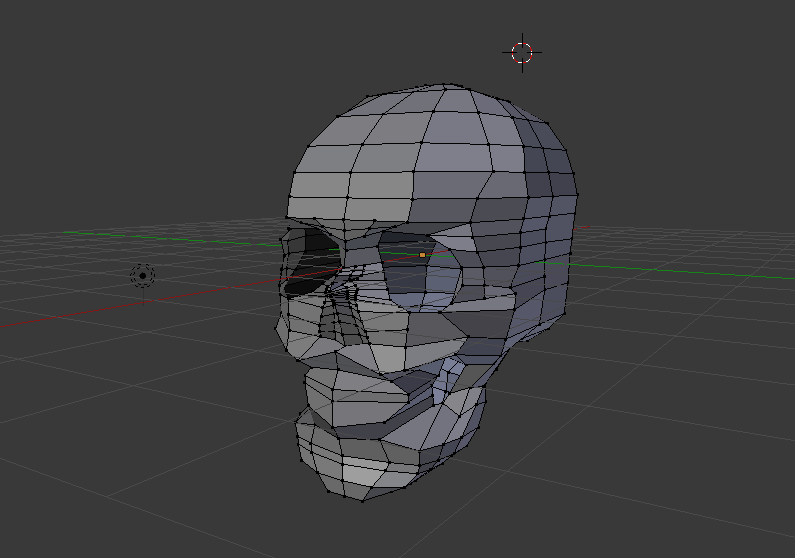
Task: Click the orange origin point on the skull
Action: point(422,255)
